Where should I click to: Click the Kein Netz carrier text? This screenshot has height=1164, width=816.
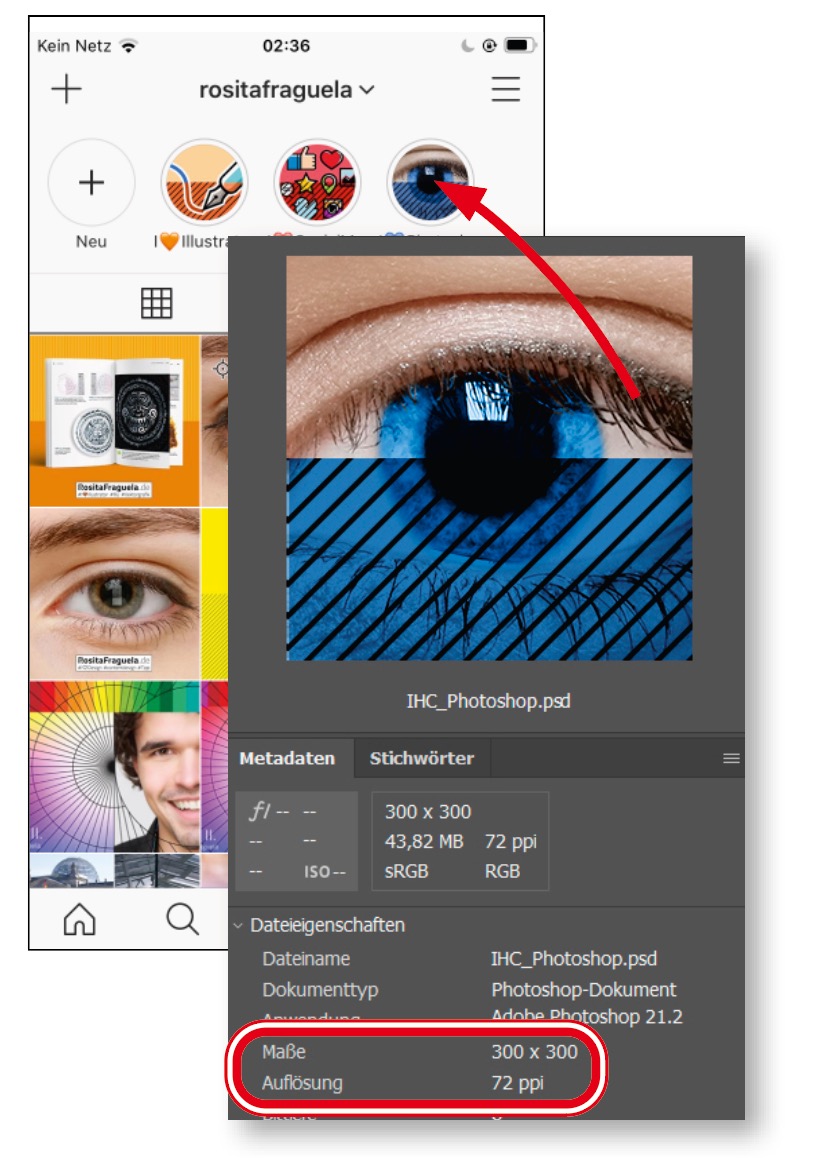click(x=74, y=46)
